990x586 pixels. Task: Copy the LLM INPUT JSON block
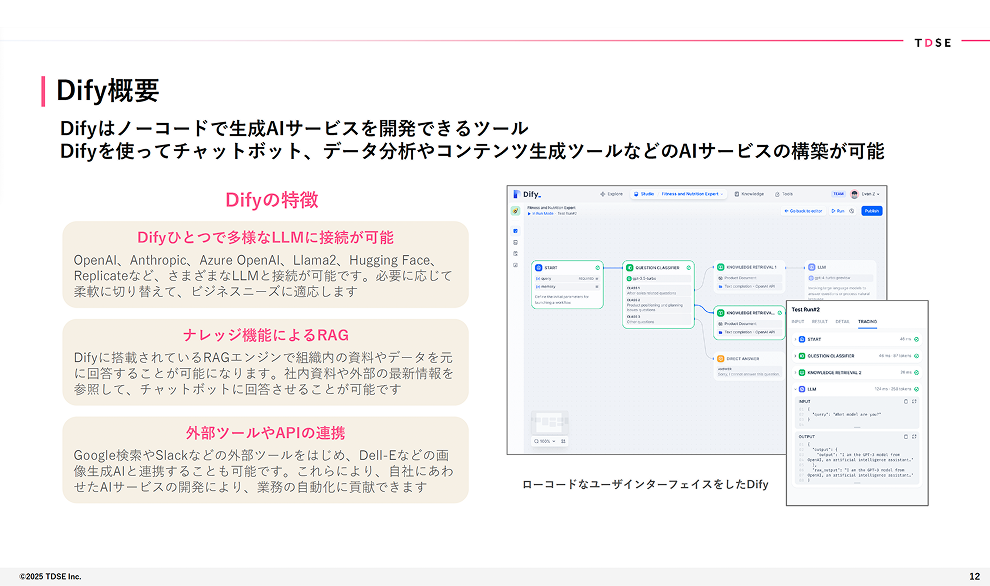906,401
